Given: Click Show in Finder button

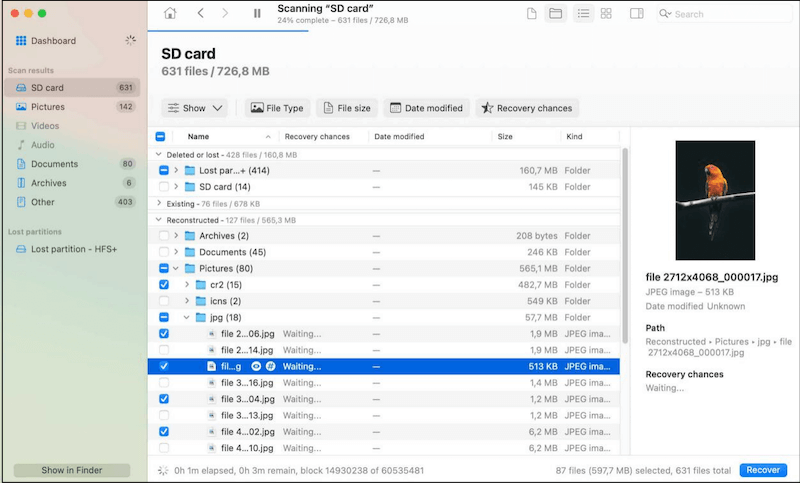Looking at the screenshot, I should (72, 470).
